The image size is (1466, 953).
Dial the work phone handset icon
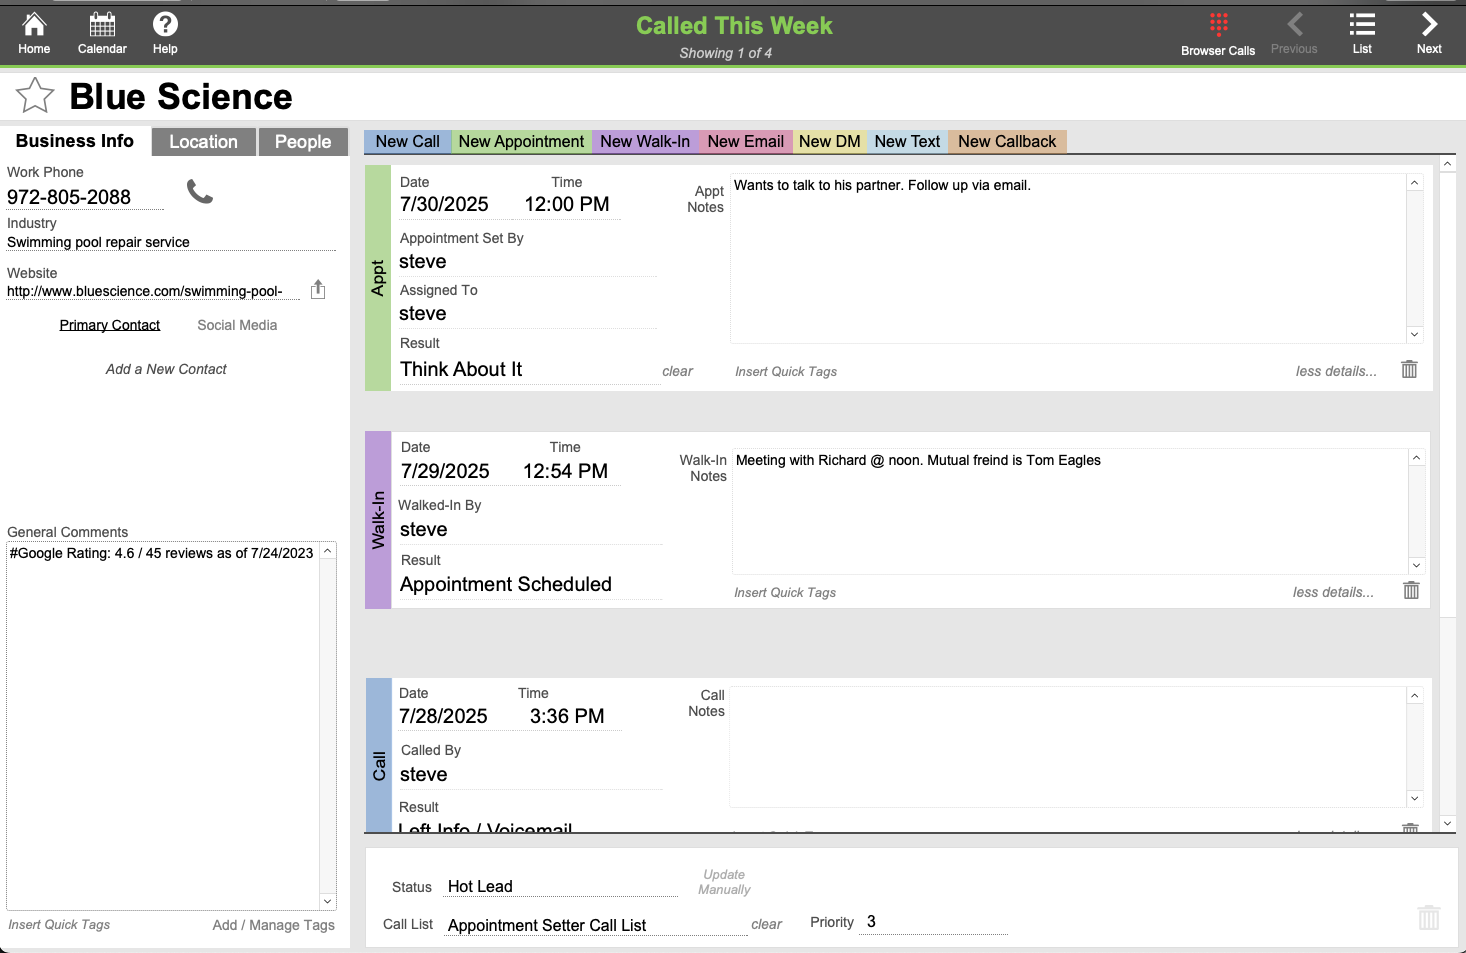(200, 191)
